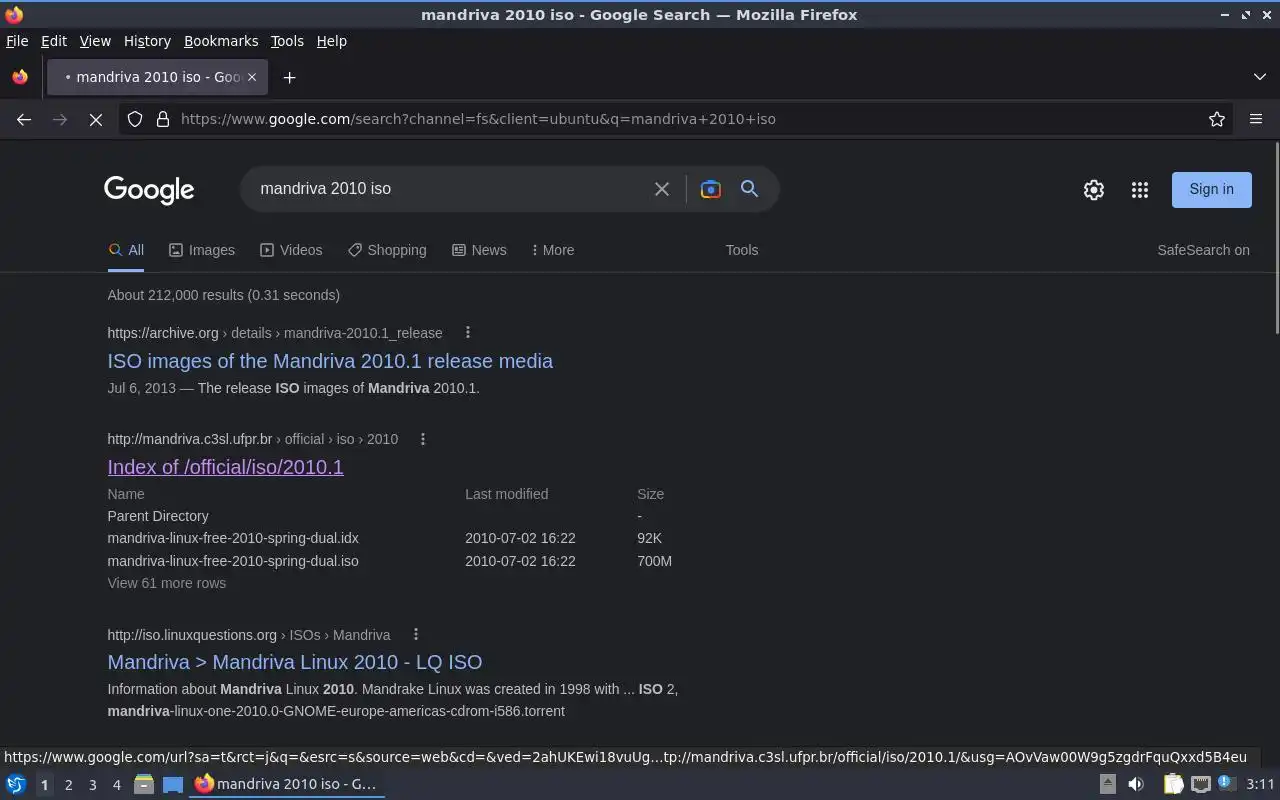
Task: Open the file manager taskbar icon
Action: coord(143,784)
